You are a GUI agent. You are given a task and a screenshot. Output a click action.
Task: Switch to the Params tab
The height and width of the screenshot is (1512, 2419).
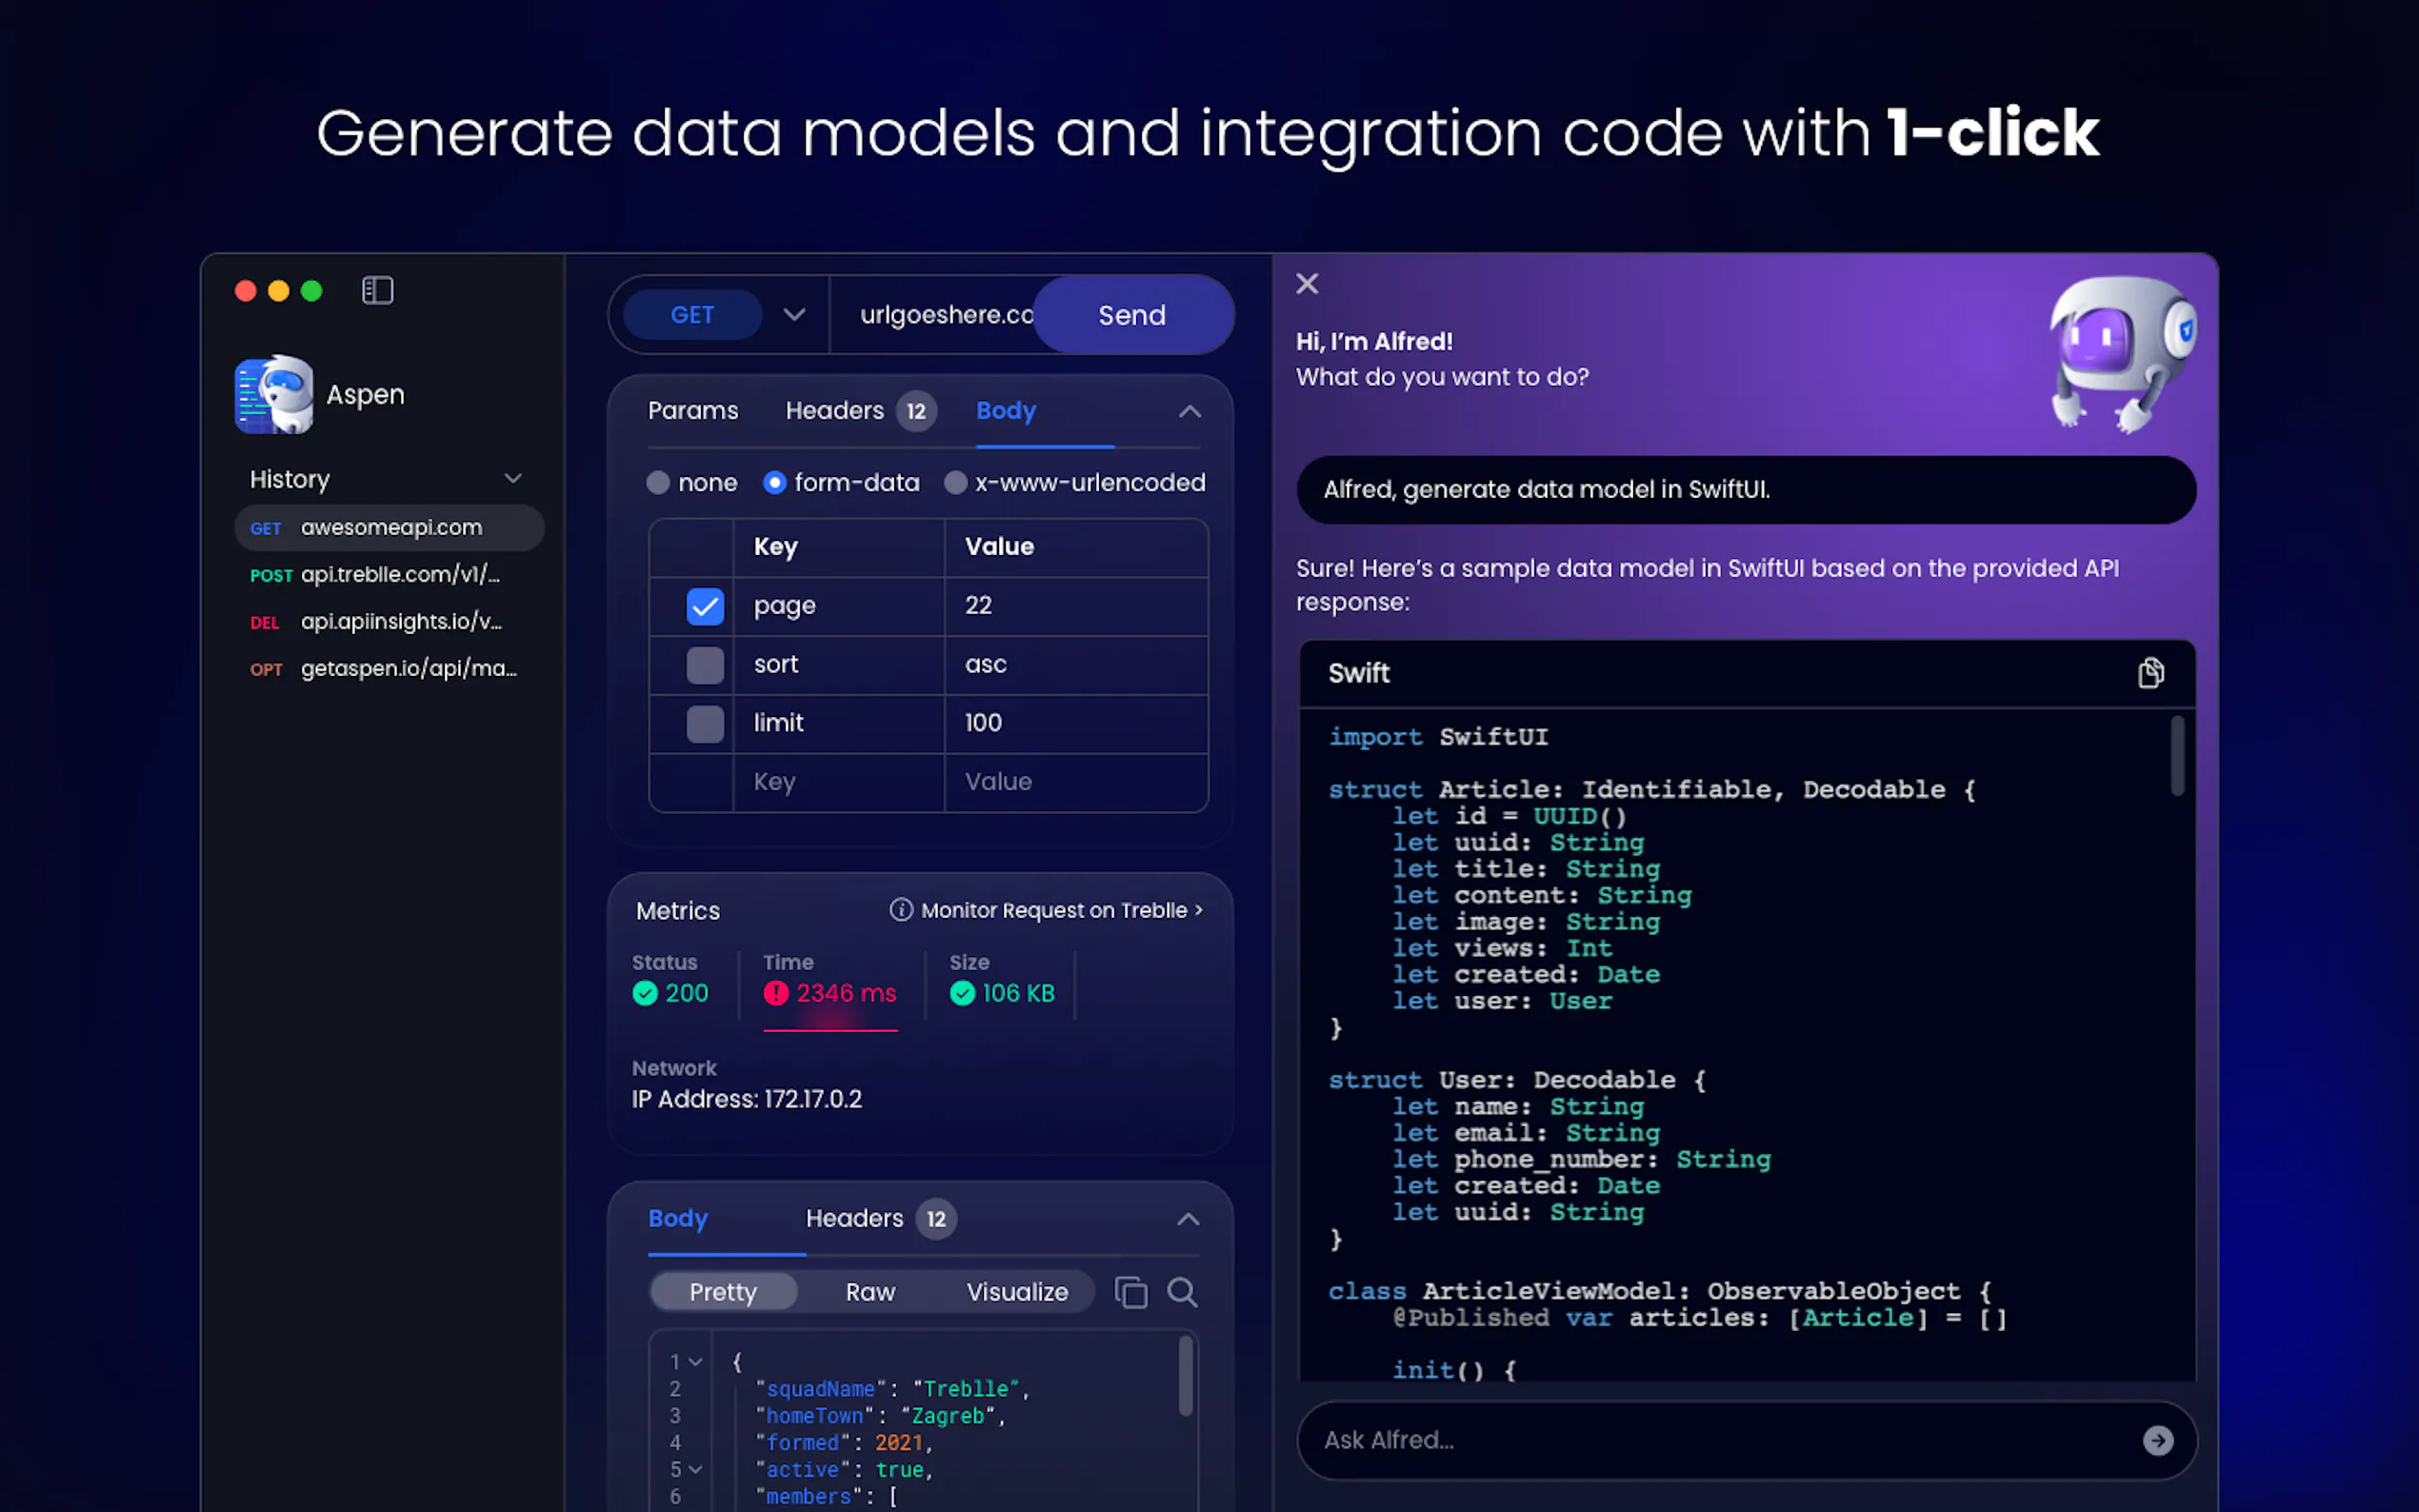692,411
